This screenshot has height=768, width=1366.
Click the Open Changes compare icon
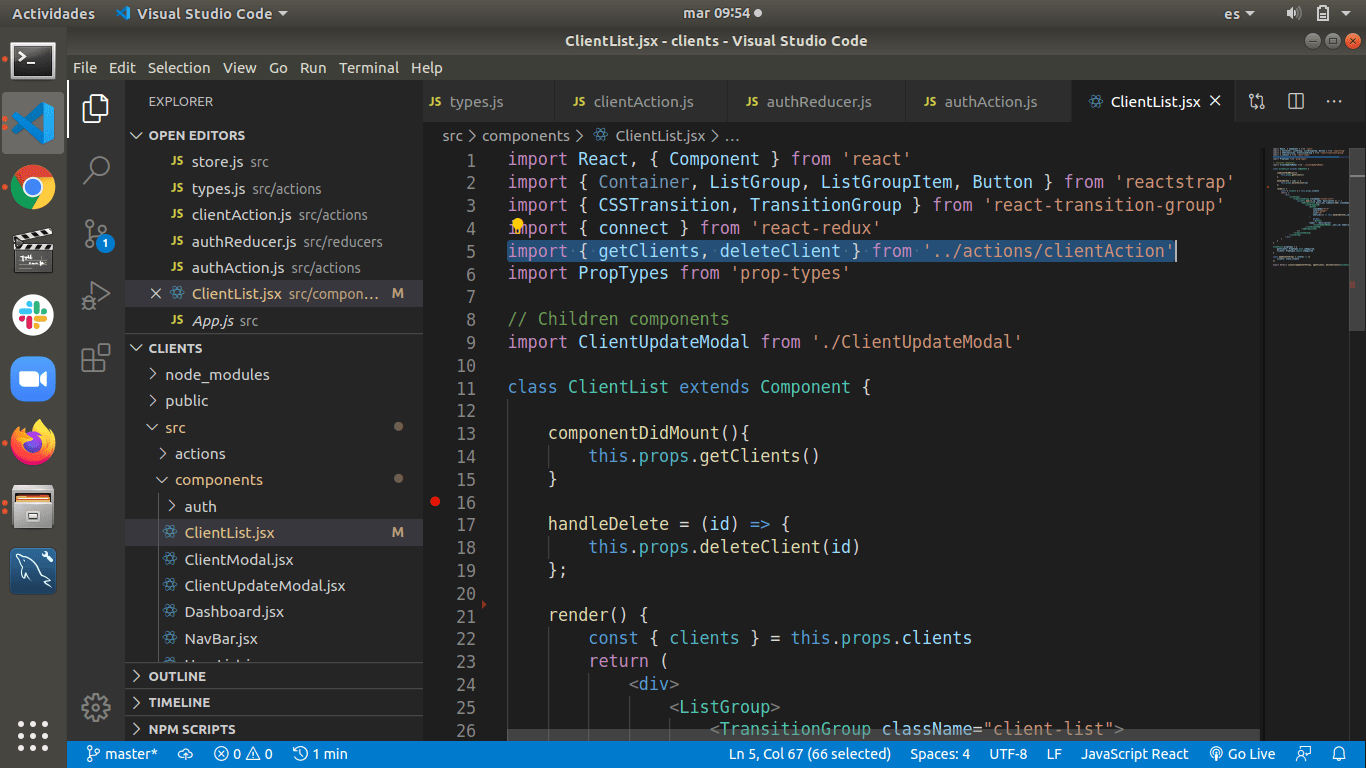tap(1257, 102)
